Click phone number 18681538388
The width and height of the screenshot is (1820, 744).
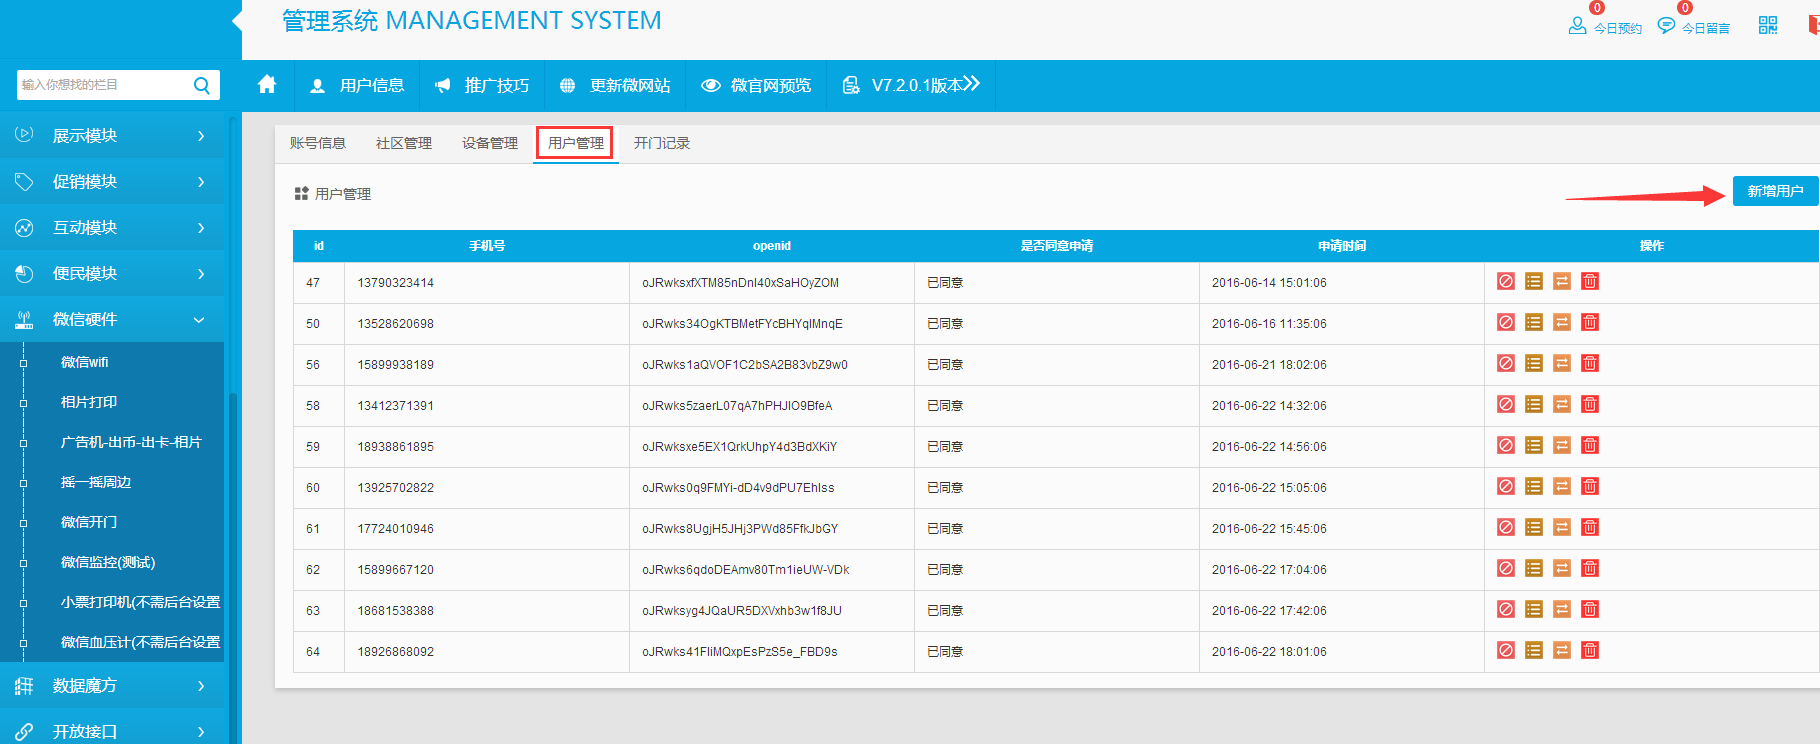point(396,611)
